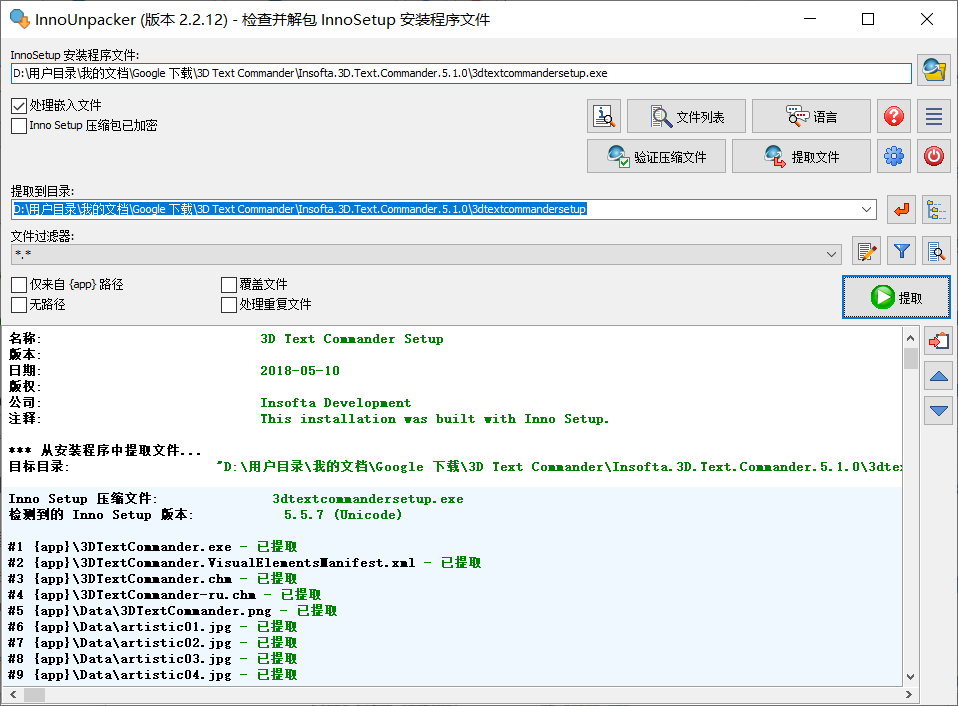Click the InnoUnpacker title bar app icon
958x706 pixels.
pyautogui.click(x=20, y=19)
